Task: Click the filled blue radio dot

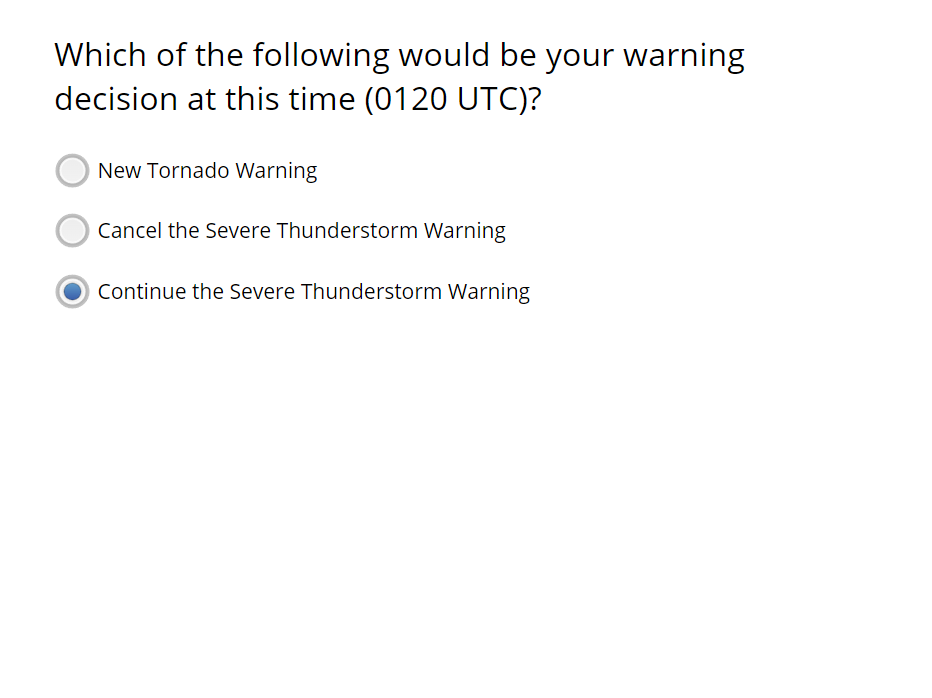Action: click(72, 292)
